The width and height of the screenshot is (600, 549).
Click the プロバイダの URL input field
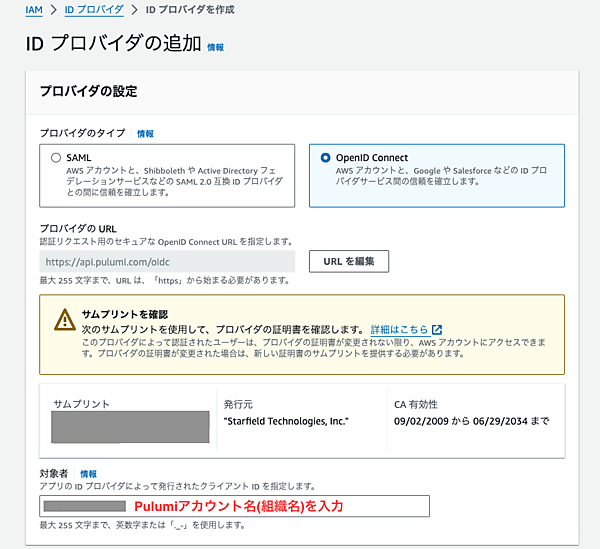pyautogui.click(x=167, y=262)
